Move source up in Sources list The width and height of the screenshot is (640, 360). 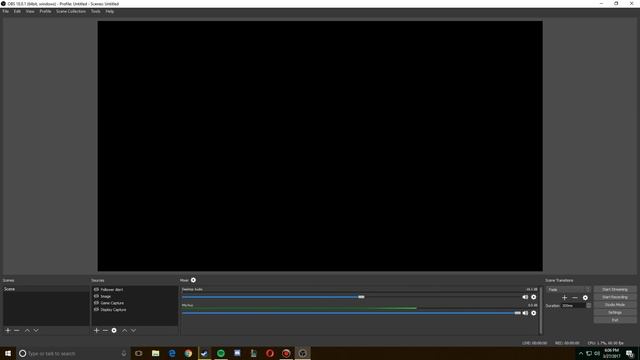point(124,330)
